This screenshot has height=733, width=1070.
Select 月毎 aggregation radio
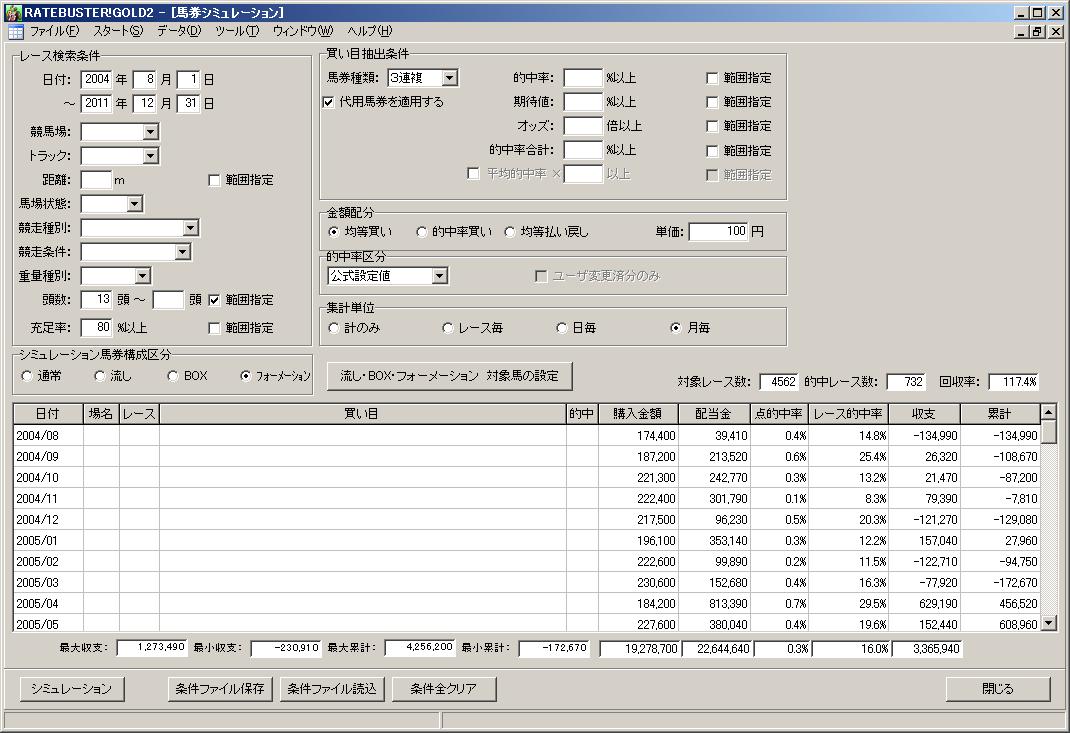click(676, 328)
